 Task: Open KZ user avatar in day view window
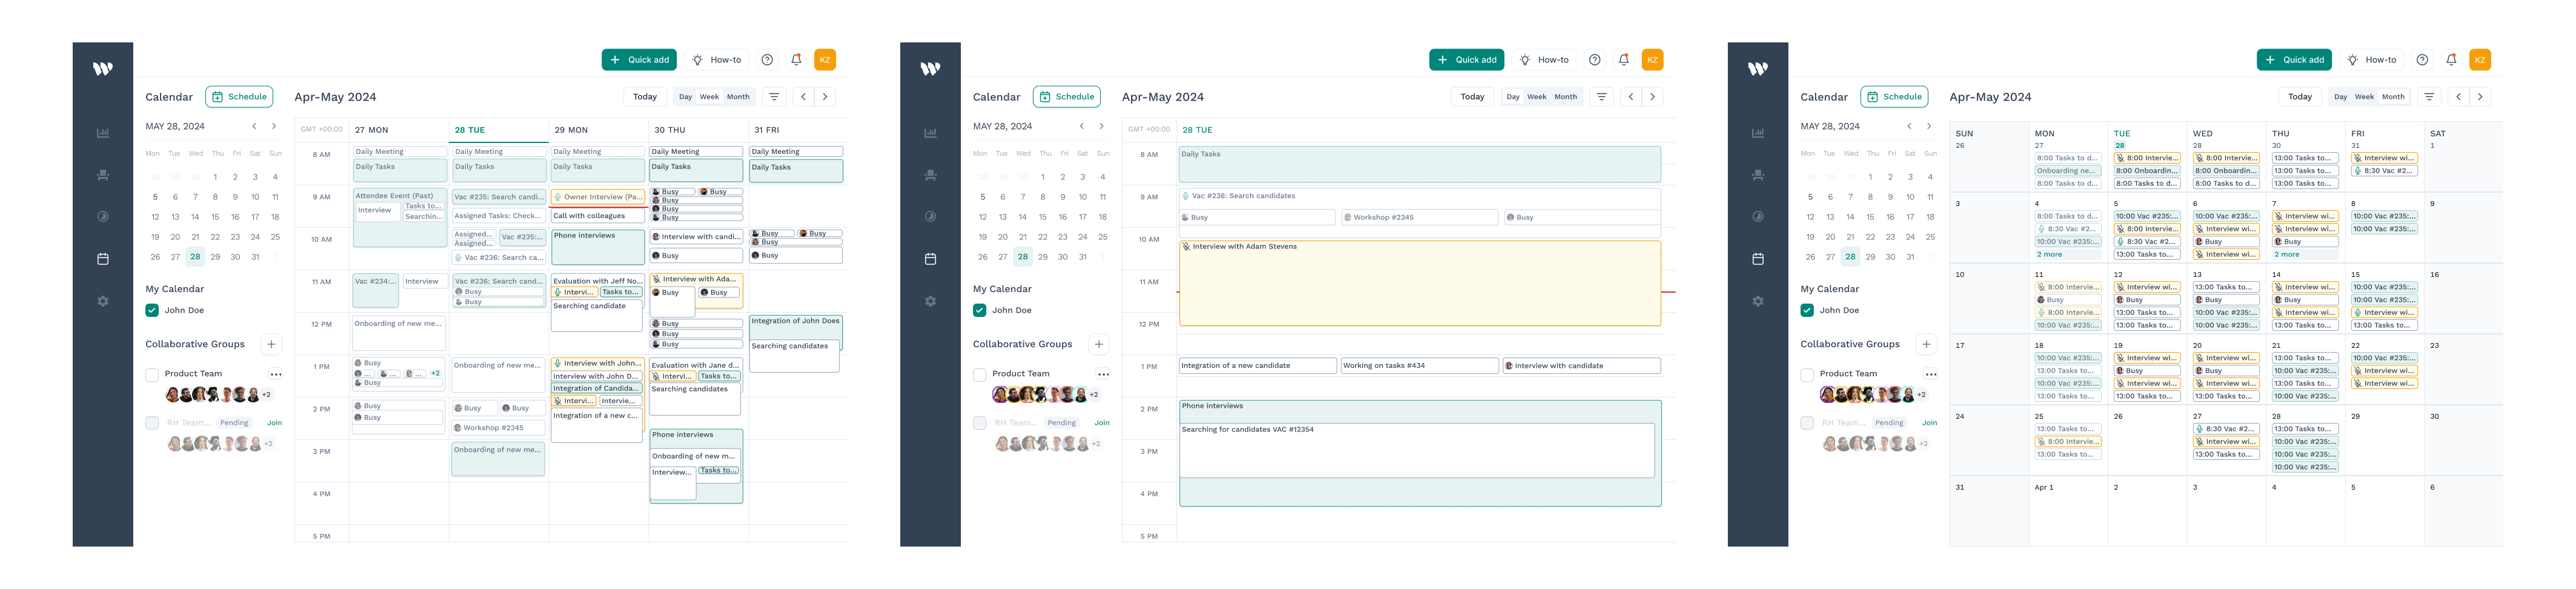click(x=1653, y=60)
